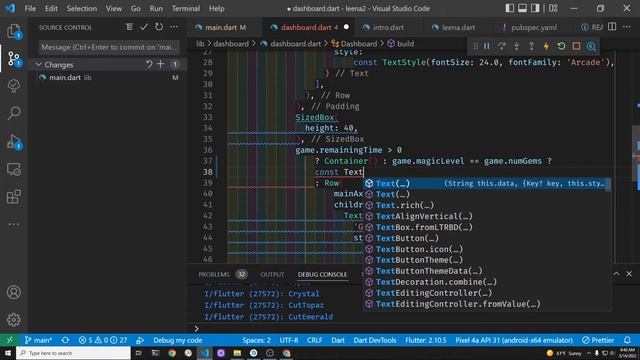
Task: Click Debug my code in status bar
Action: tap(178, 340)
